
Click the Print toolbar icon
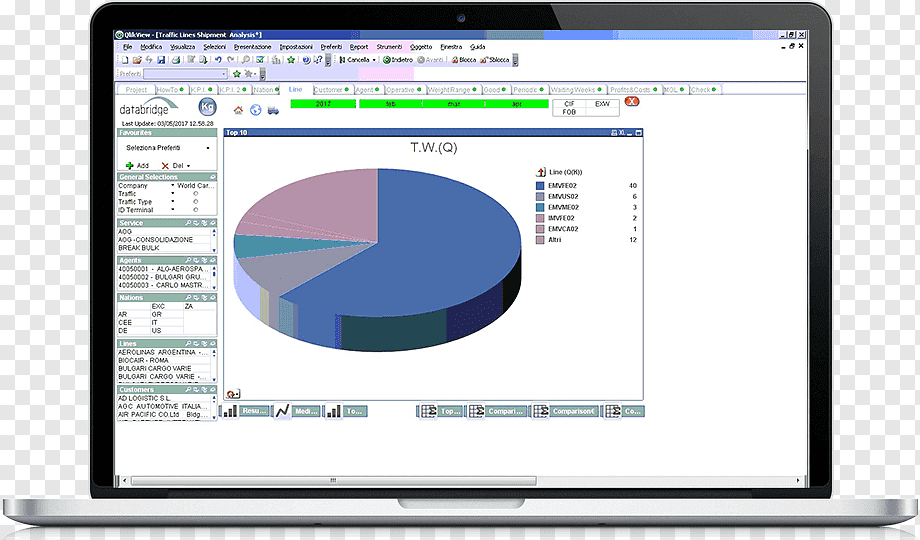175,60
